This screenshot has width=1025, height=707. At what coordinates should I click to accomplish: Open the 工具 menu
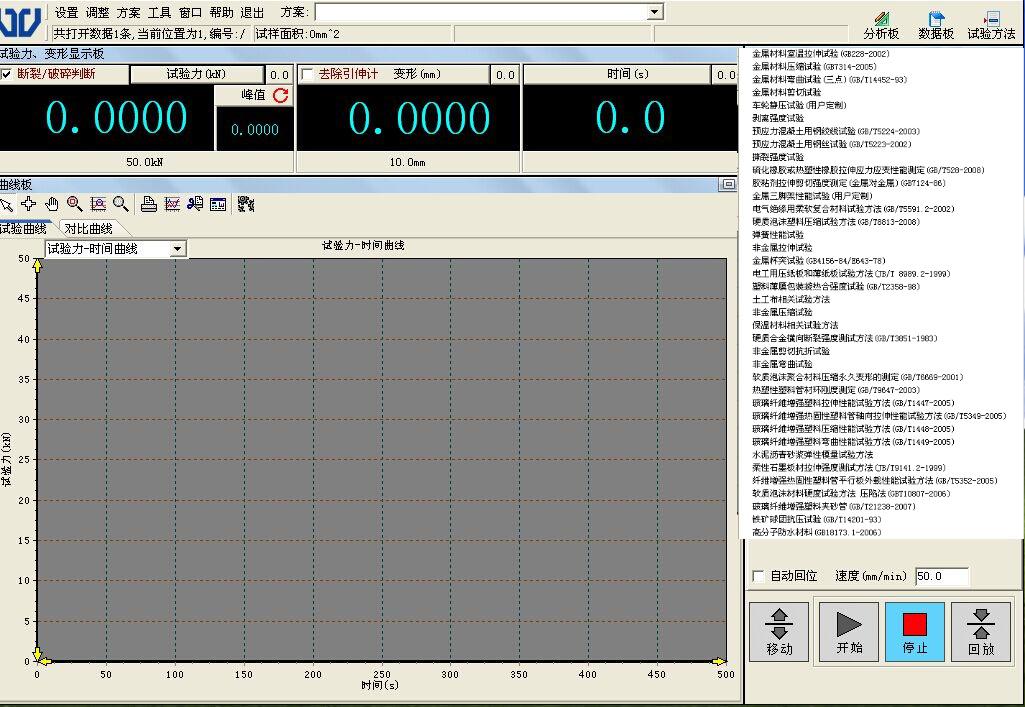pos(159,12)
